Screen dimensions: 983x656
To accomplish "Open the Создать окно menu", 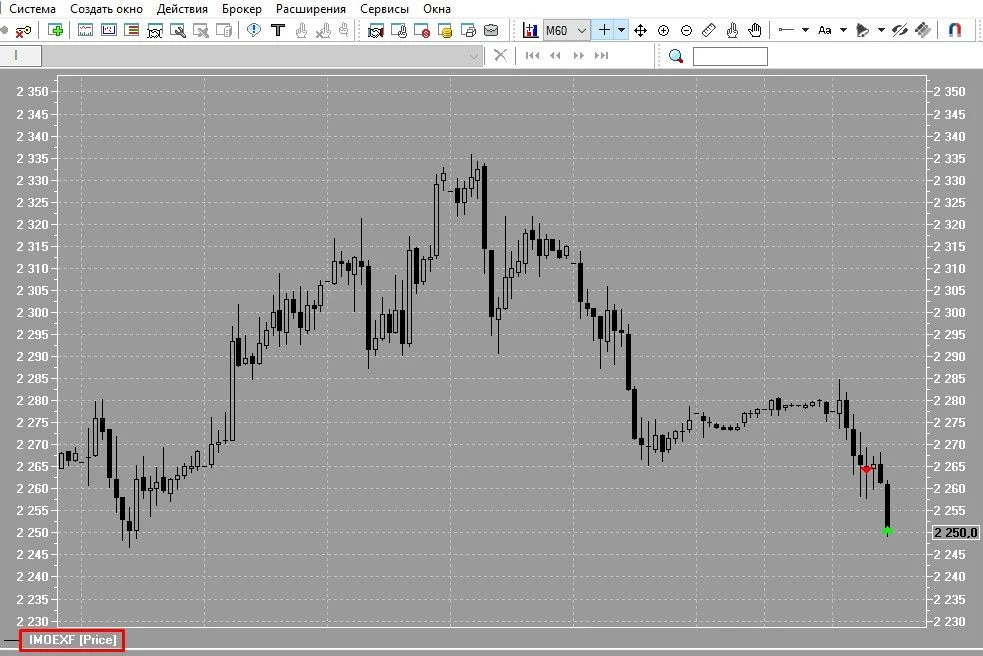I will (x=107, y=9).
